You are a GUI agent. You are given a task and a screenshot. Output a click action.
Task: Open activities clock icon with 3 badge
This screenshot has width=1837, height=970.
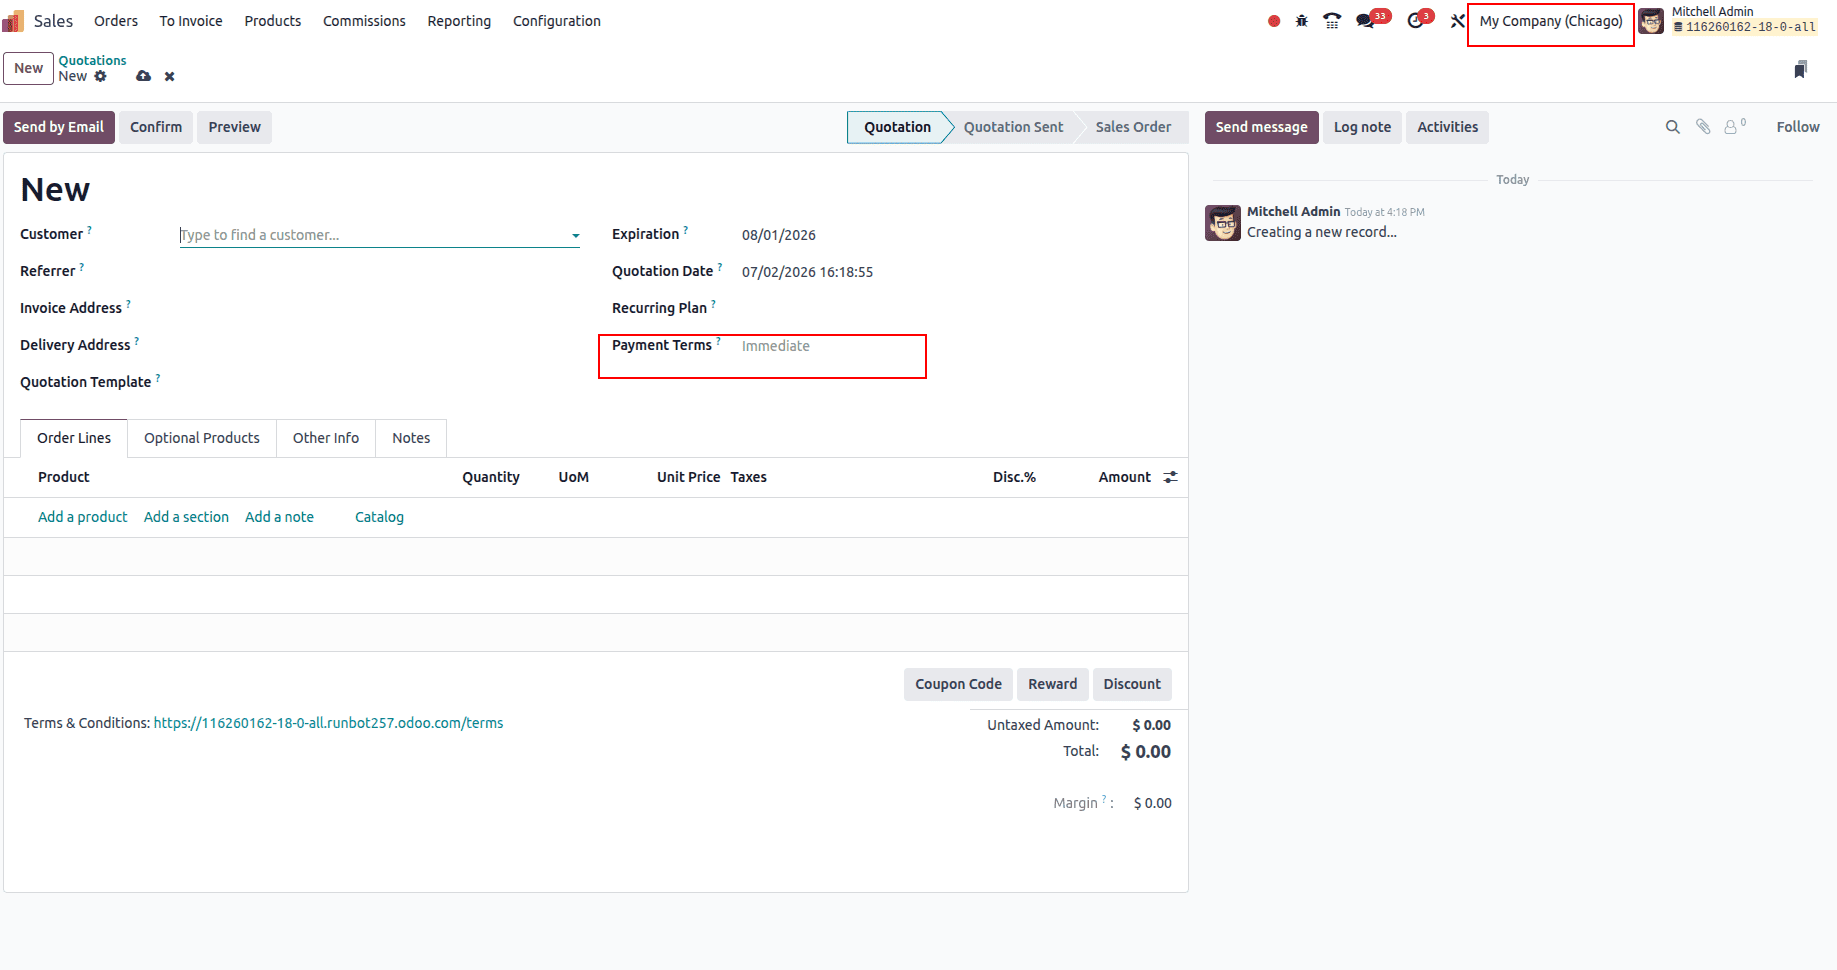[x=1420, y=20]
